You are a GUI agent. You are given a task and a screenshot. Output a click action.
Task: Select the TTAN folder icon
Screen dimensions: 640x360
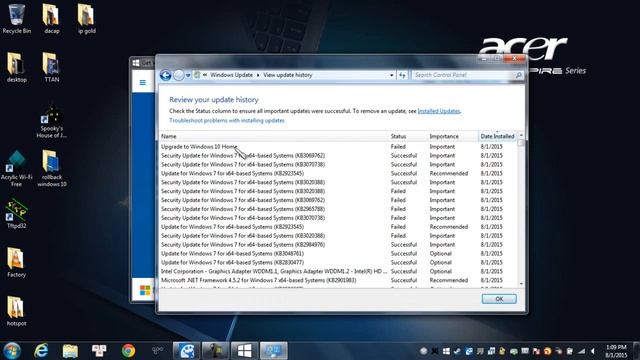coord(51,68)
